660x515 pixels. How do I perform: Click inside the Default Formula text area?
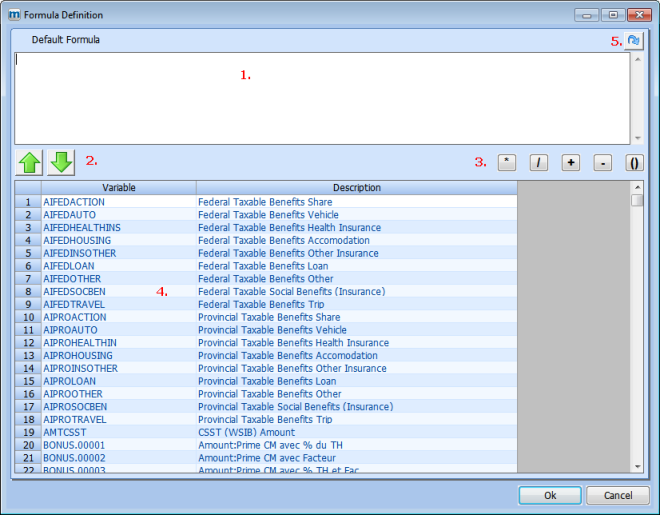tap(322, 98)
